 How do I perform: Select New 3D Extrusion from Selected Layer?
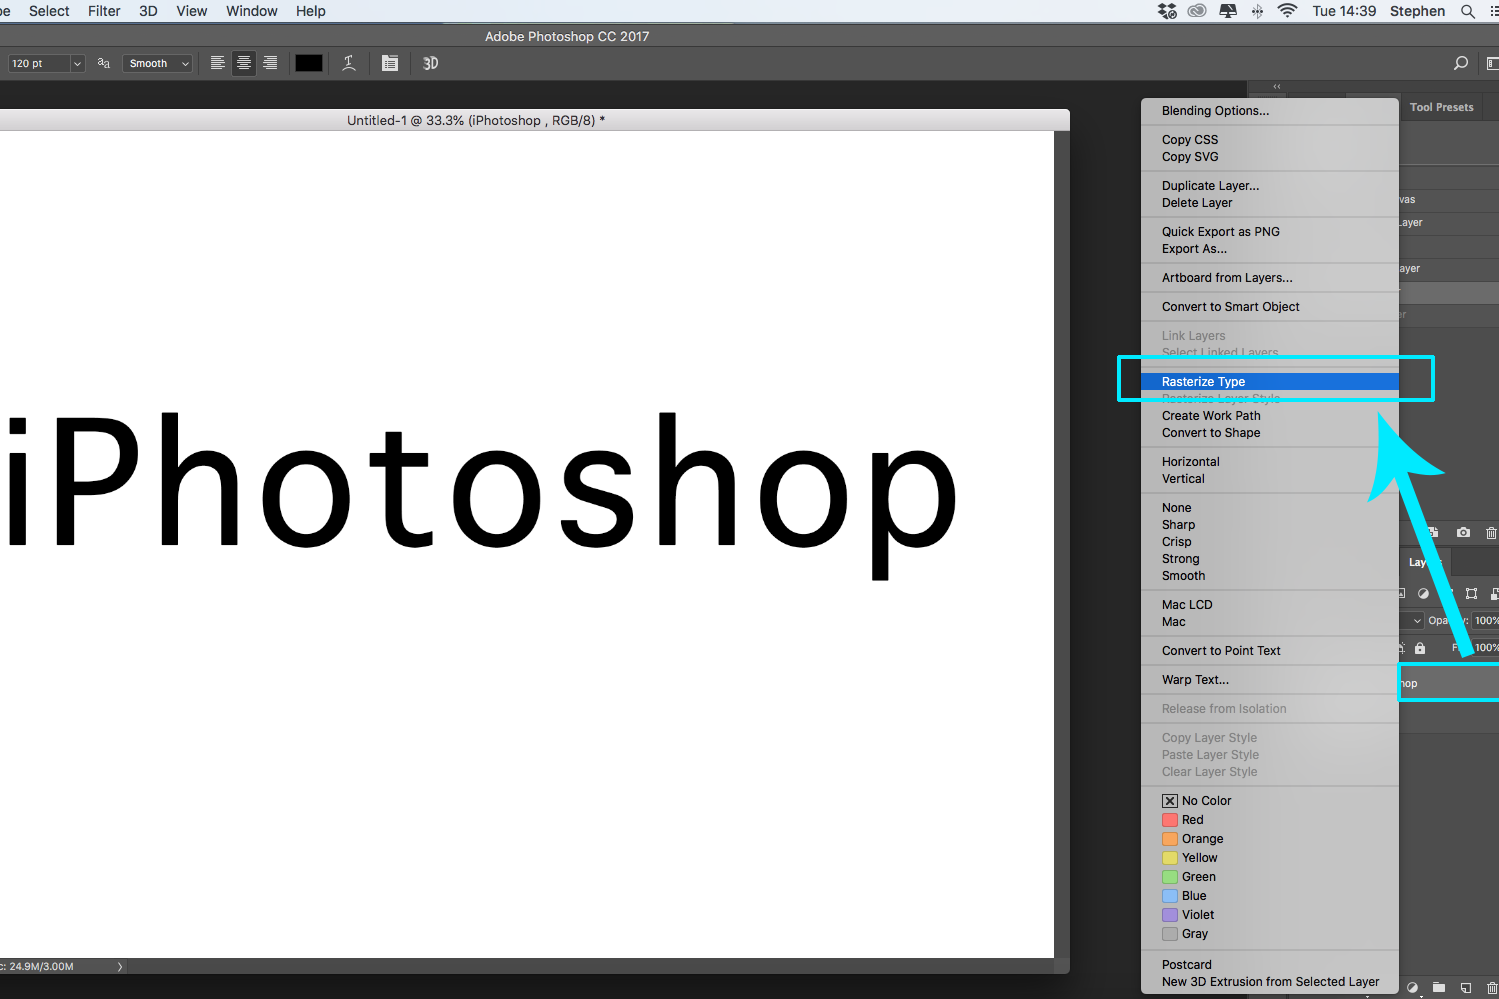(1270, 982)
